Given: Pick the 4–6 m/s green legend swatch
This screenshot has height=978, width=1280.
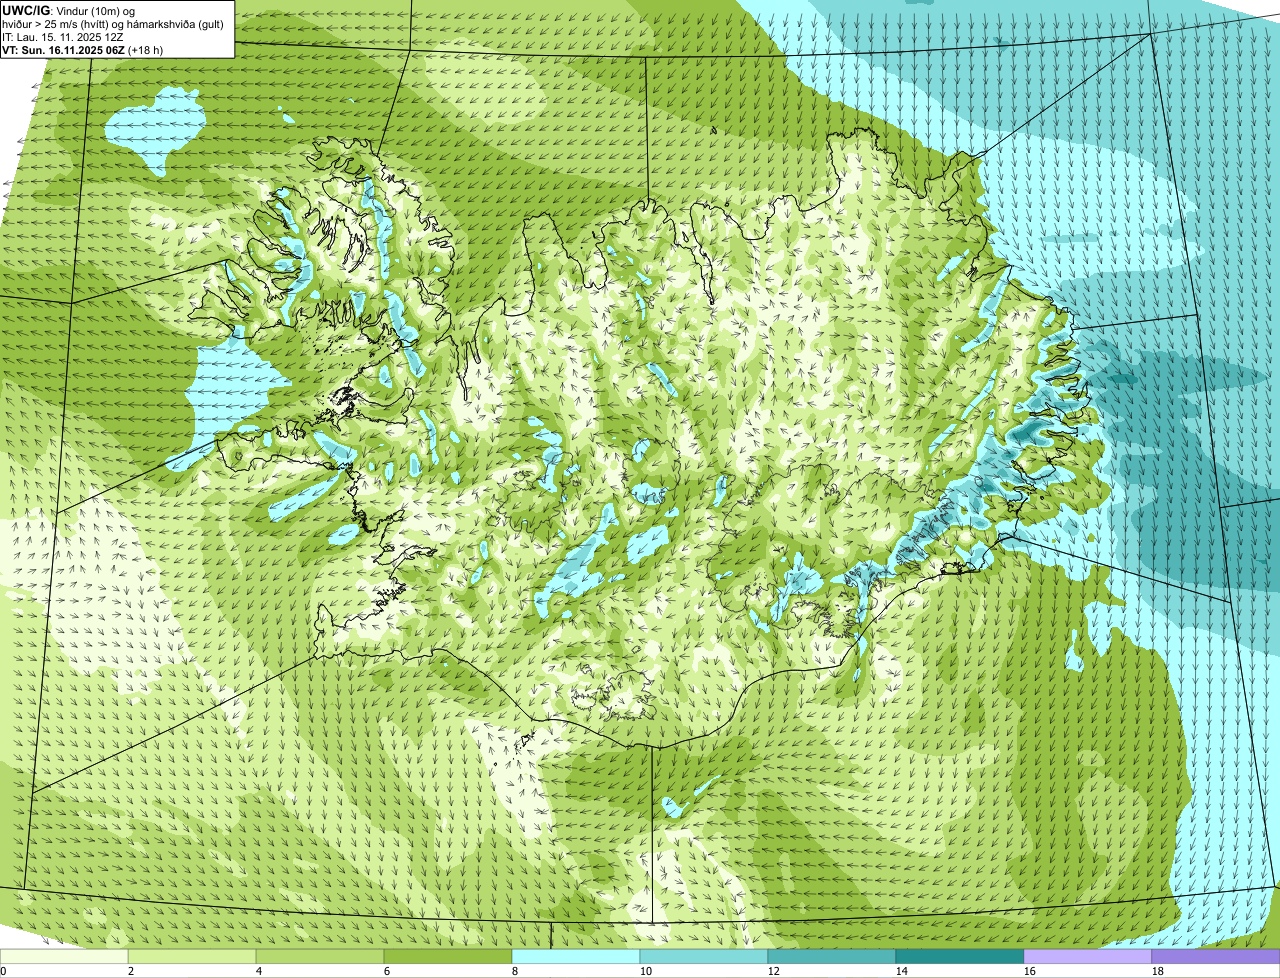Looking at the screenshot, I should (320, 956).
